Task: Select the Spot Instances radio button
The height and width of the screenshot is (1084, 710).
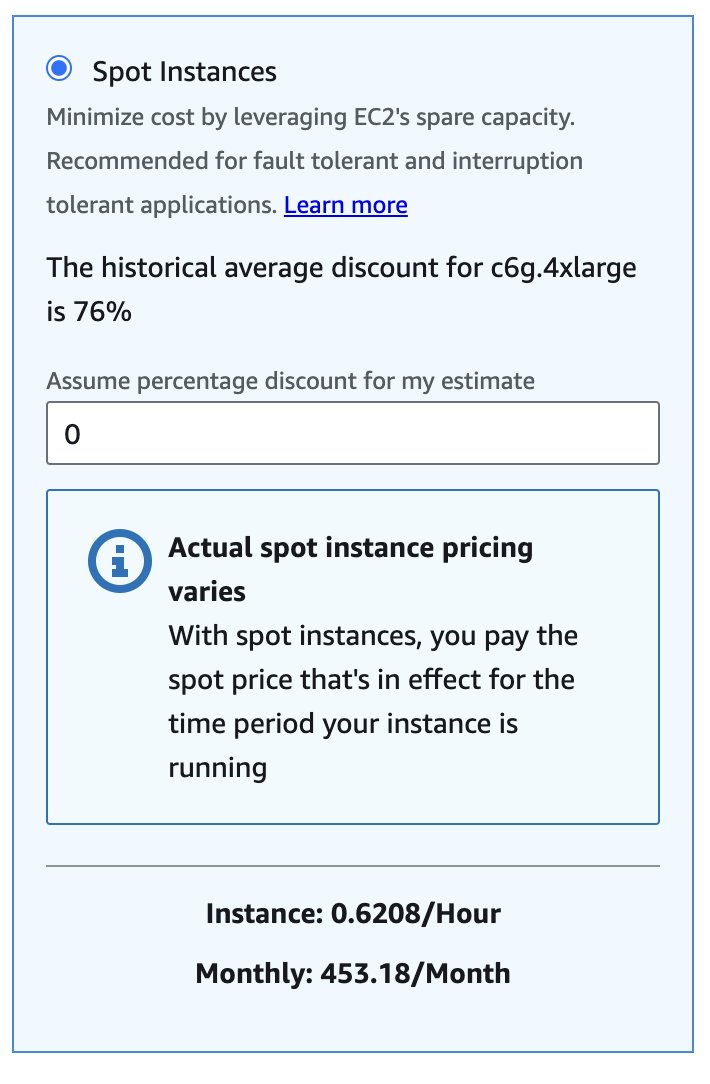Action: [59, 69]
